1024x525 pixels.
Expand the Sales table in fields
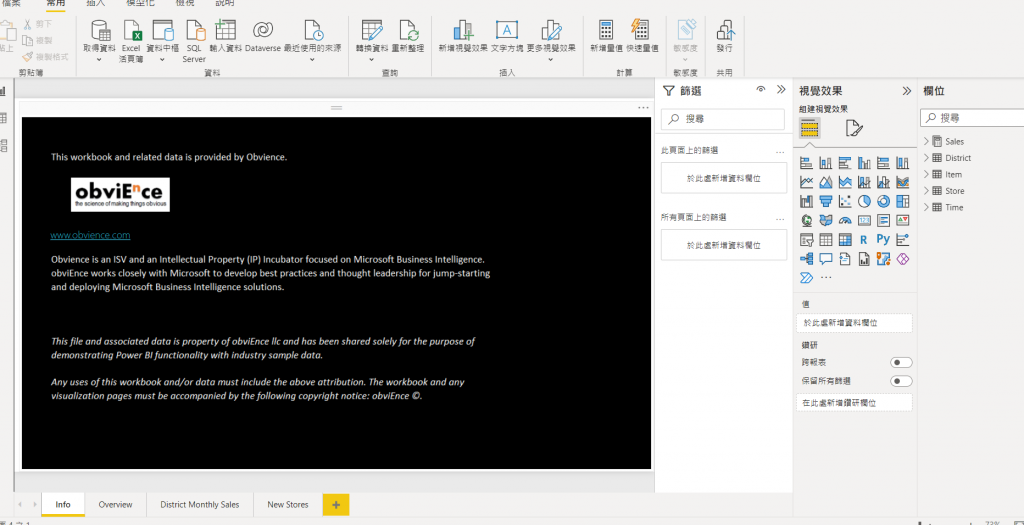pyautogui.click(x=926, y=141)
